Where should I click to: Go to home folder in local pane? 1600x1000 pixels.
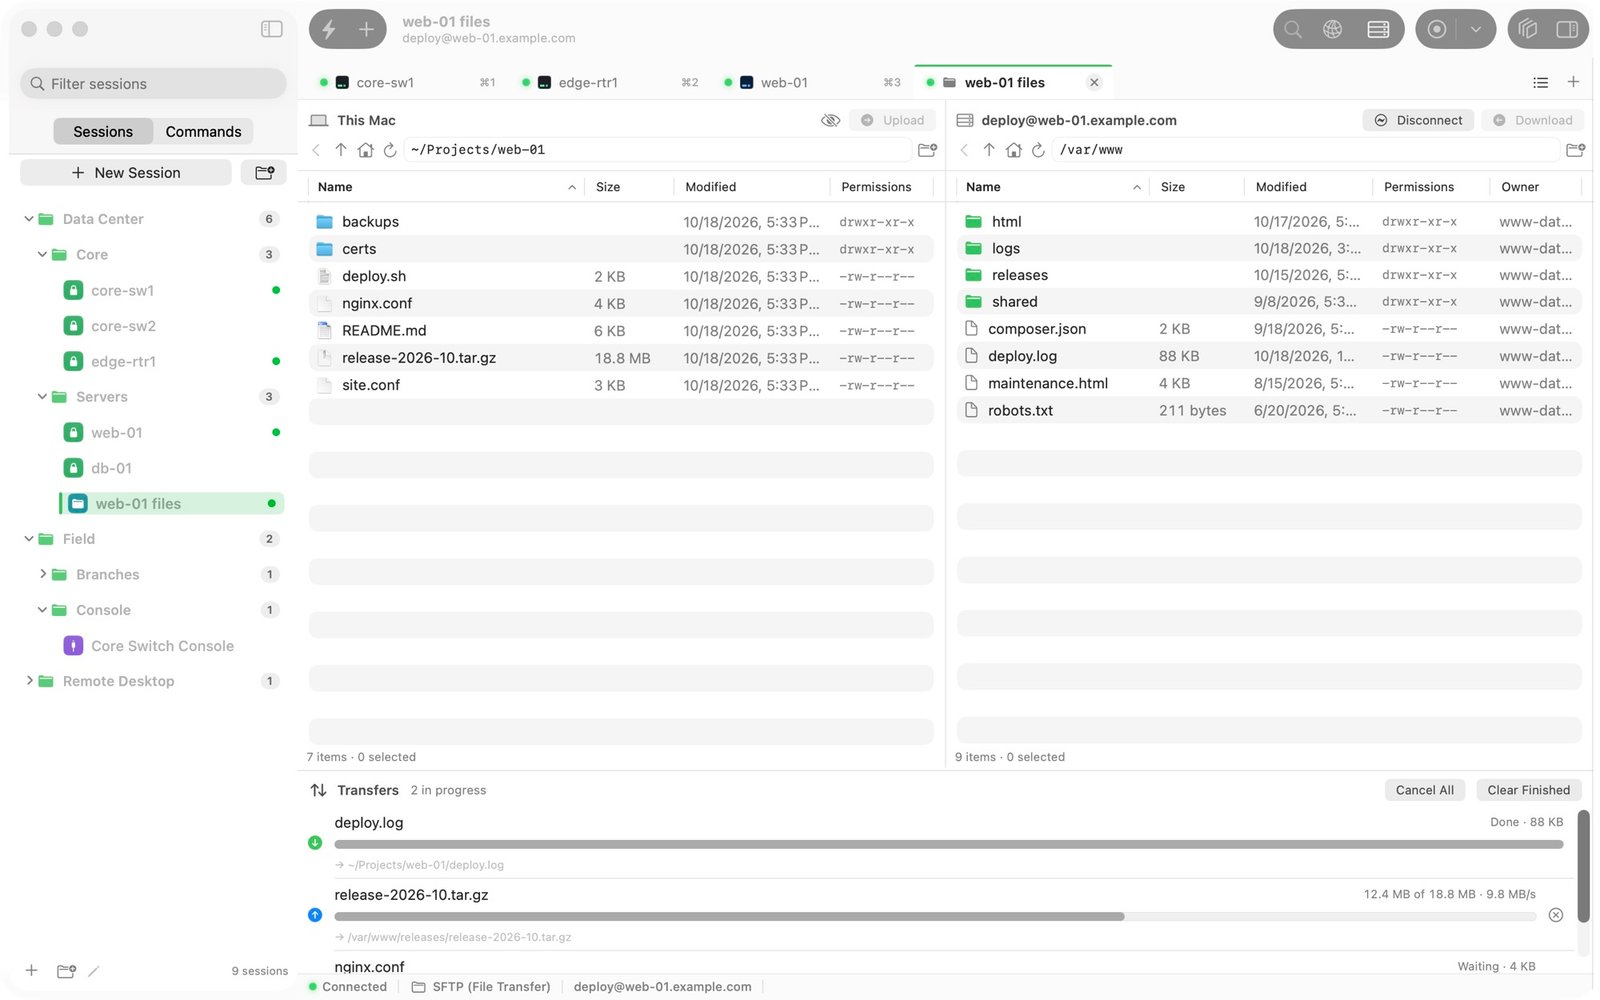point(366,150)
